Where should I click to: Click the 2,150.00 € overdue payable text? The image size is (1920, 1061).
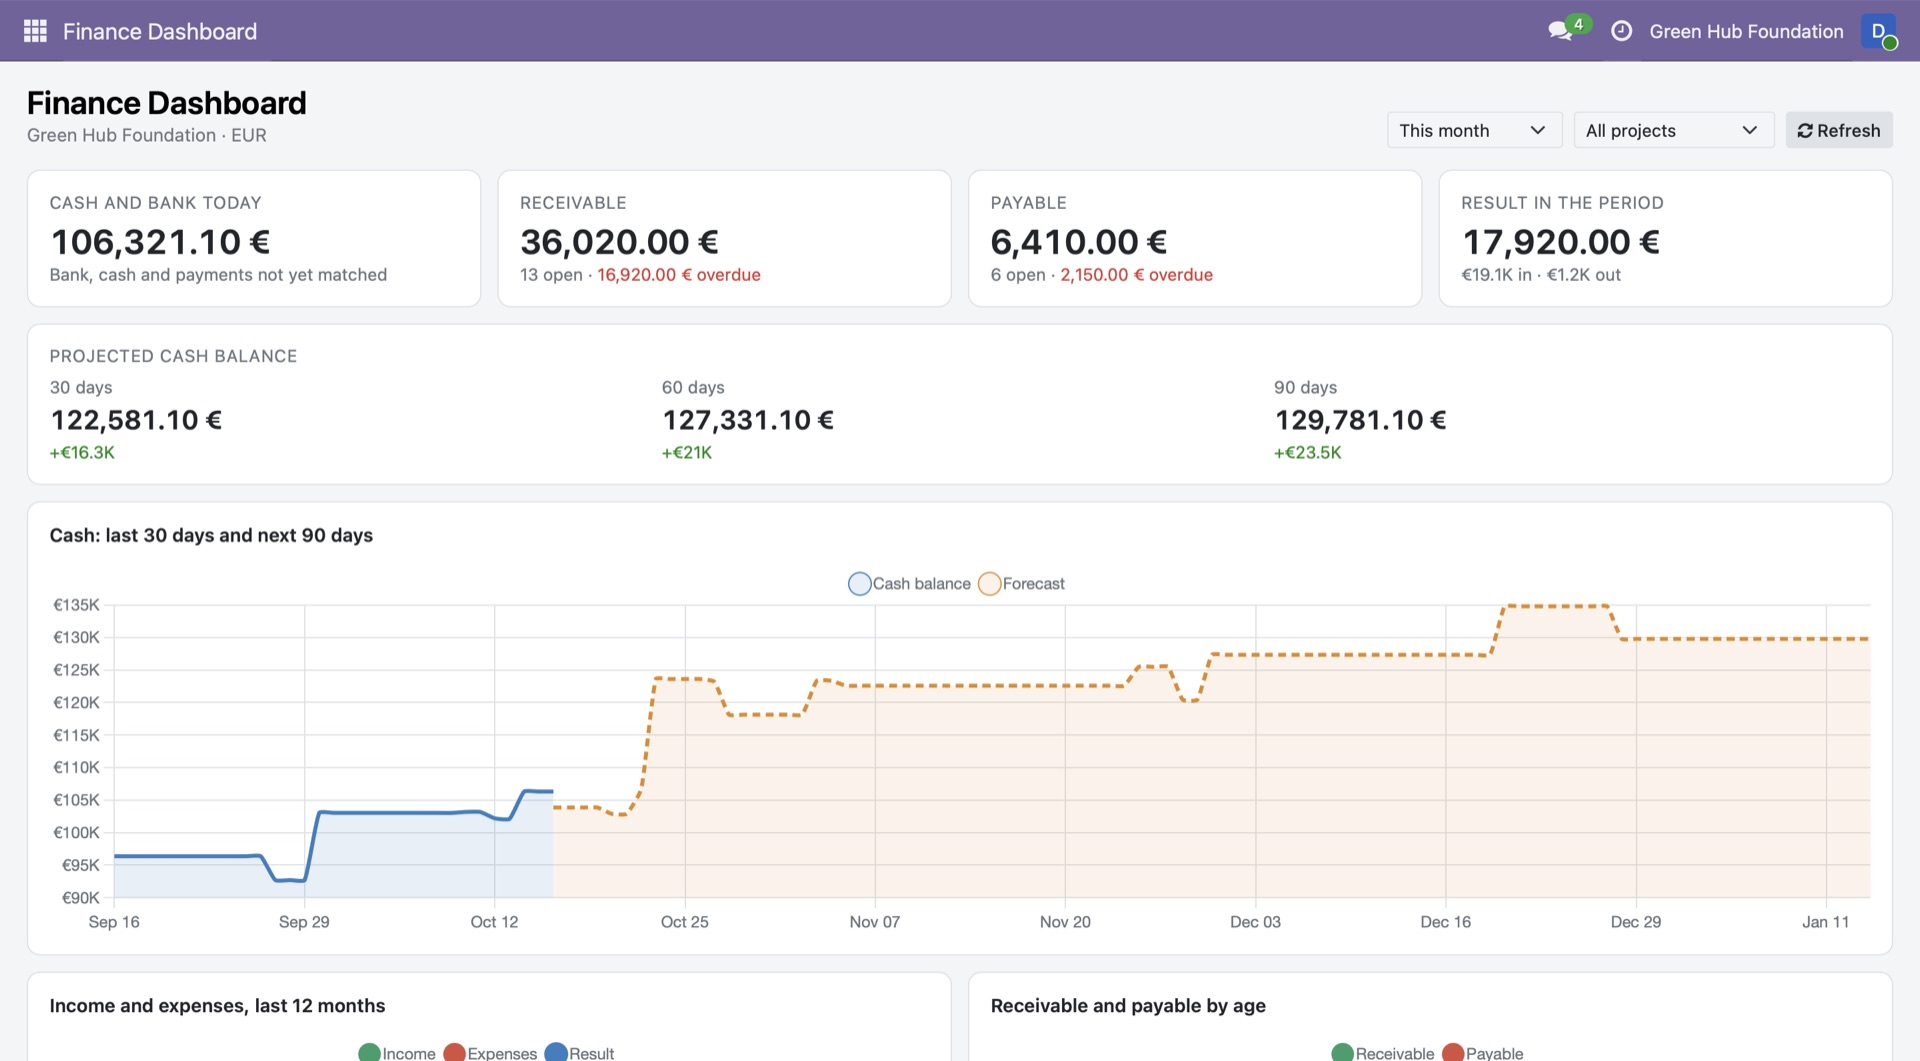click(1137, 275)
